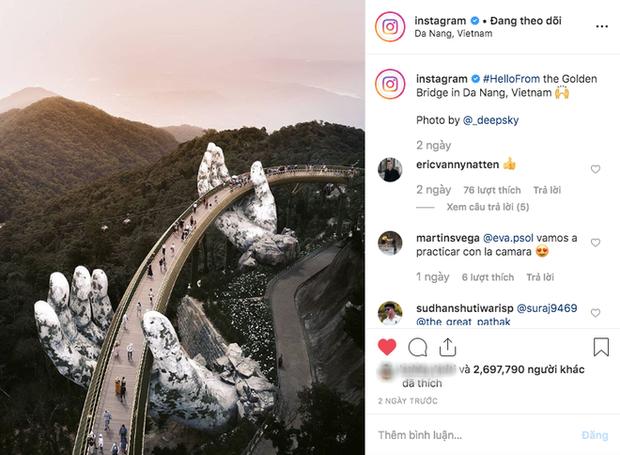Open martinsvega's profile picture

tap(390, 243)
